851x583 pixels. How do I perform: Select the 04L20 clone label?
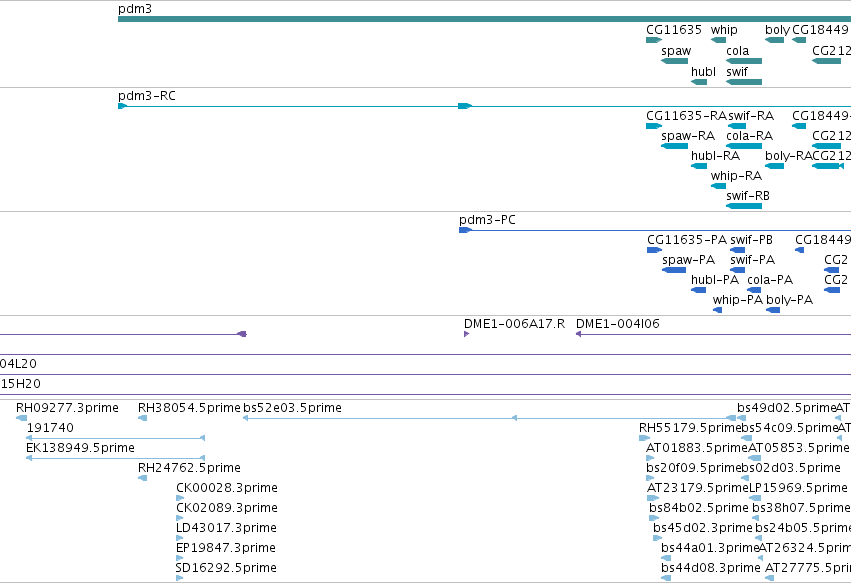click(18, 364)
